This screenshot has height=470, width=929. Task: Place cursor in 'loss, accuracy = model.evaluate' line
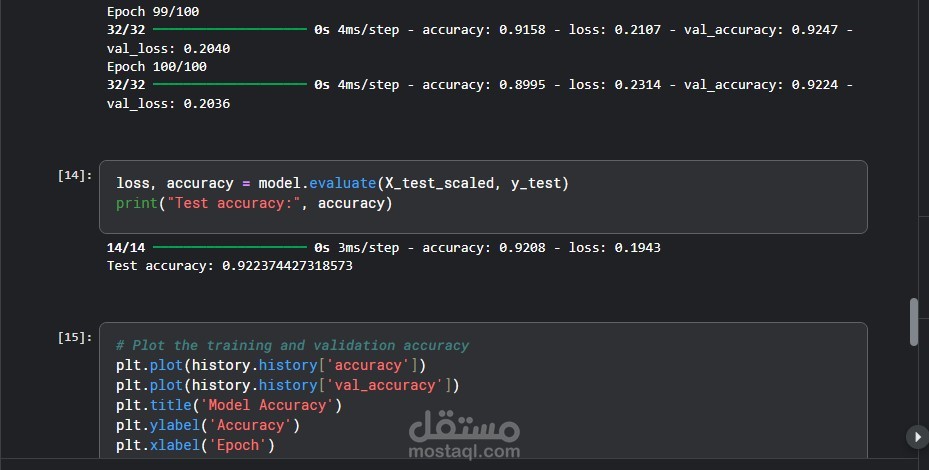coord(342,183)
